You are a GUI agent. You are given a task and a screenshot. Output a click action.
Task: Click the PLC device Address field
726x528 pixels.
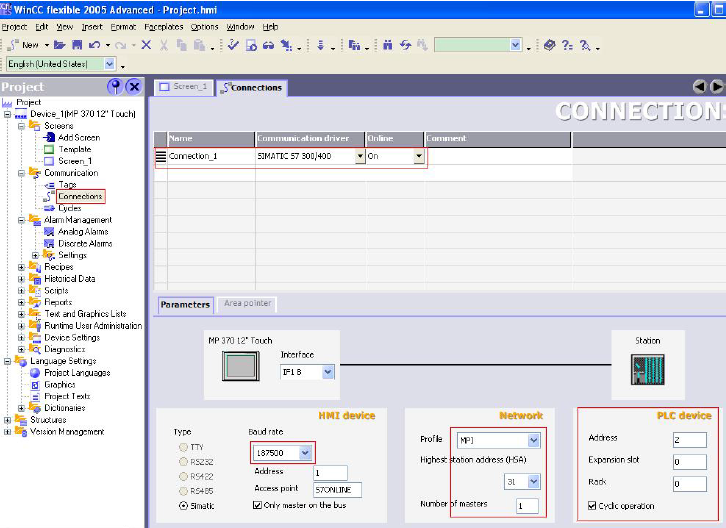[x=689, y=440]
